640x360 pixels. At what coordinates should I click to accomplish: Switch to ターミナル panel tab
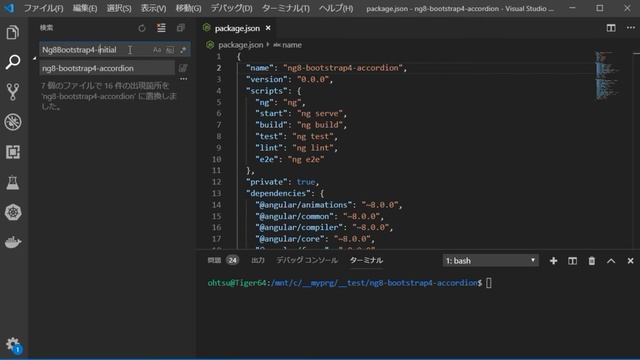click(x=366, y=260)
